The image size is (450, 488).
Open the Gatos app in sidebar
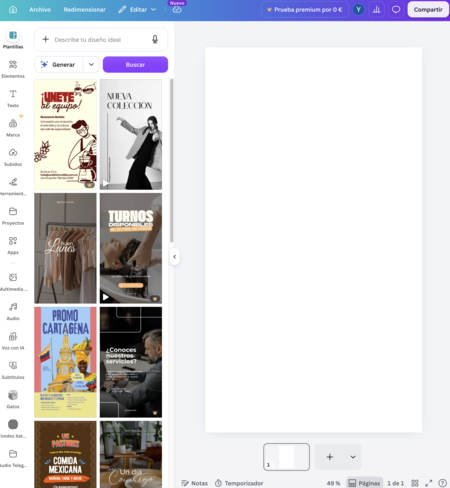pos(13,399)
